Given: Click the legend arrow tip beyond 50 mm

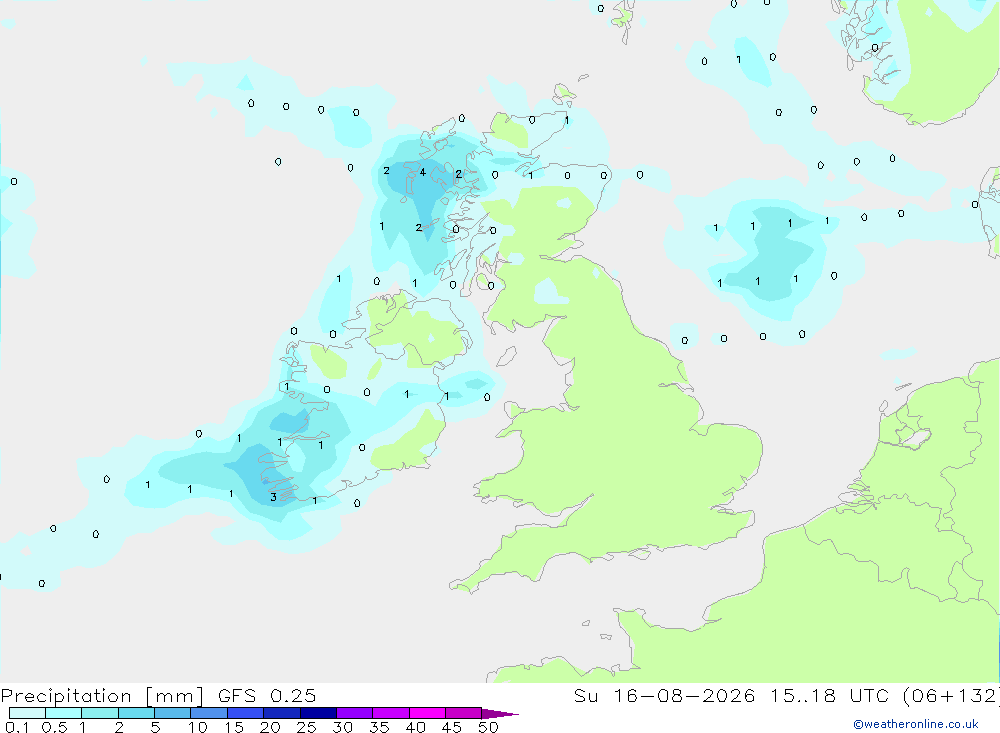Looking at the screenshot, I should click(500, 713).
